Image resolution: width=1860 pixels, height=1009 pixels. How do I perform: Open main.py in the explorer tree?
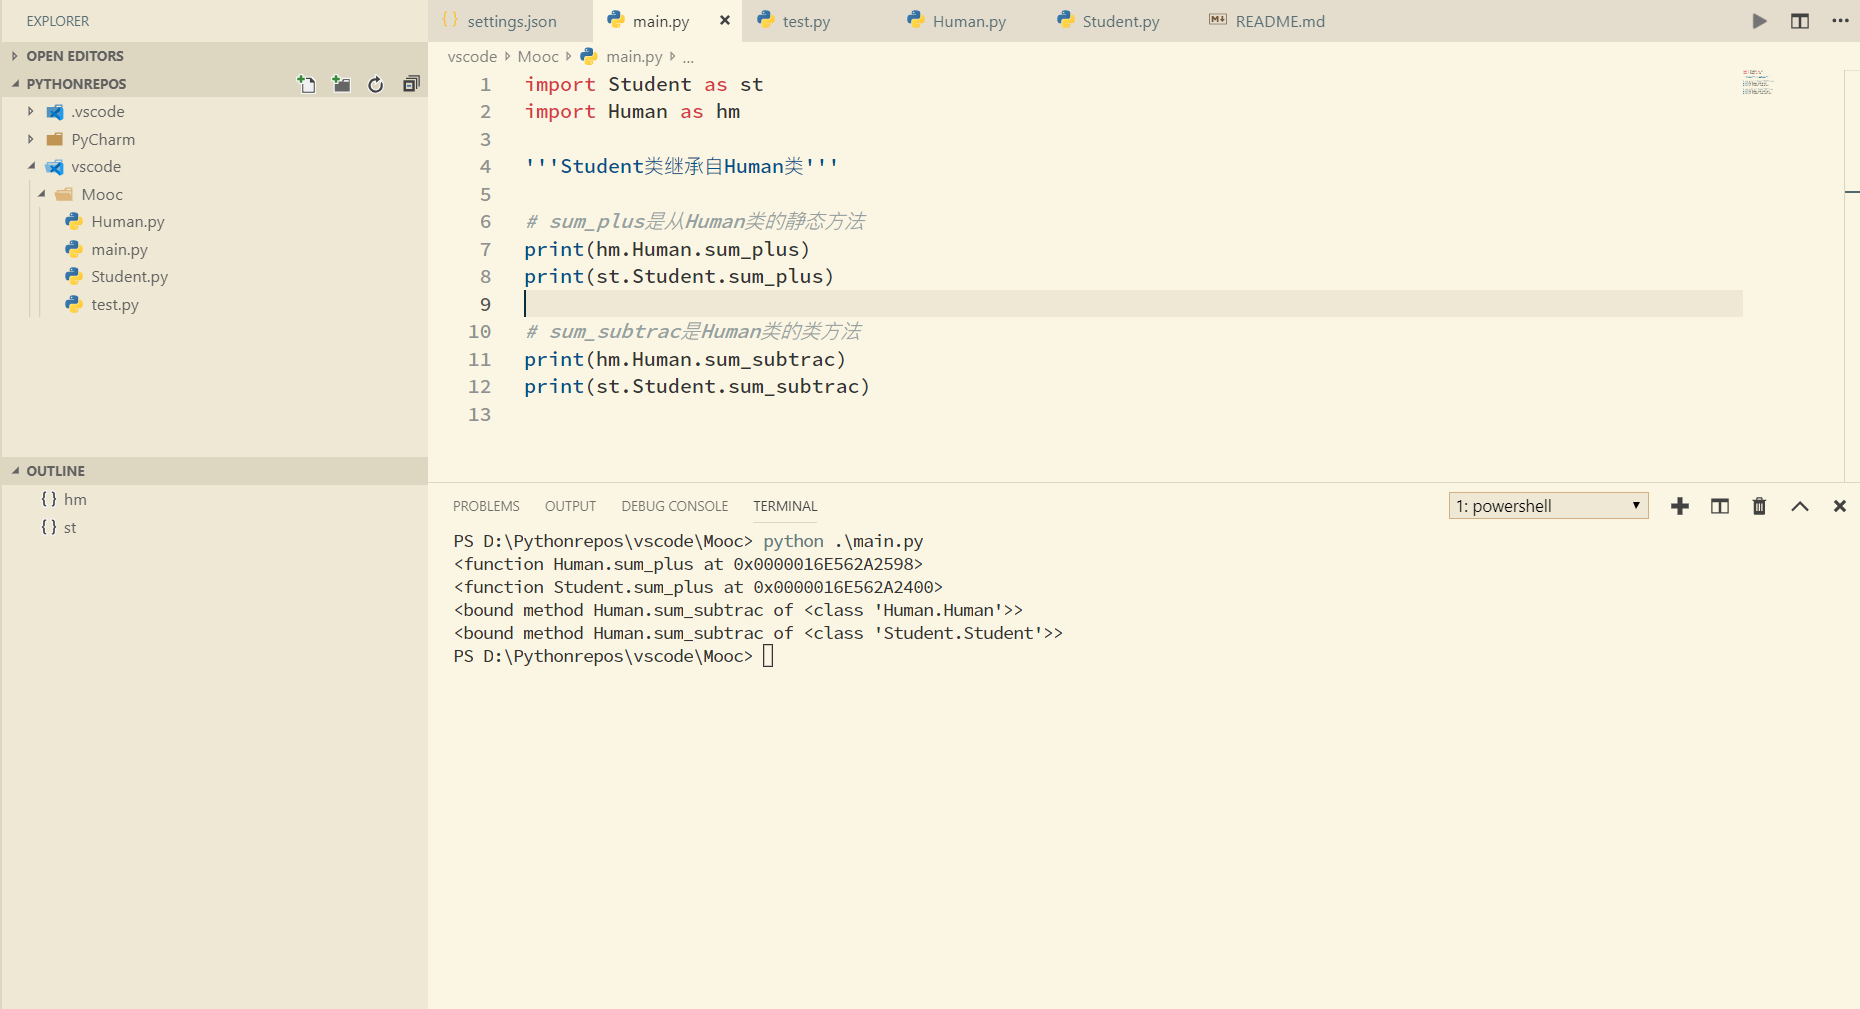[x=119, y=249]
